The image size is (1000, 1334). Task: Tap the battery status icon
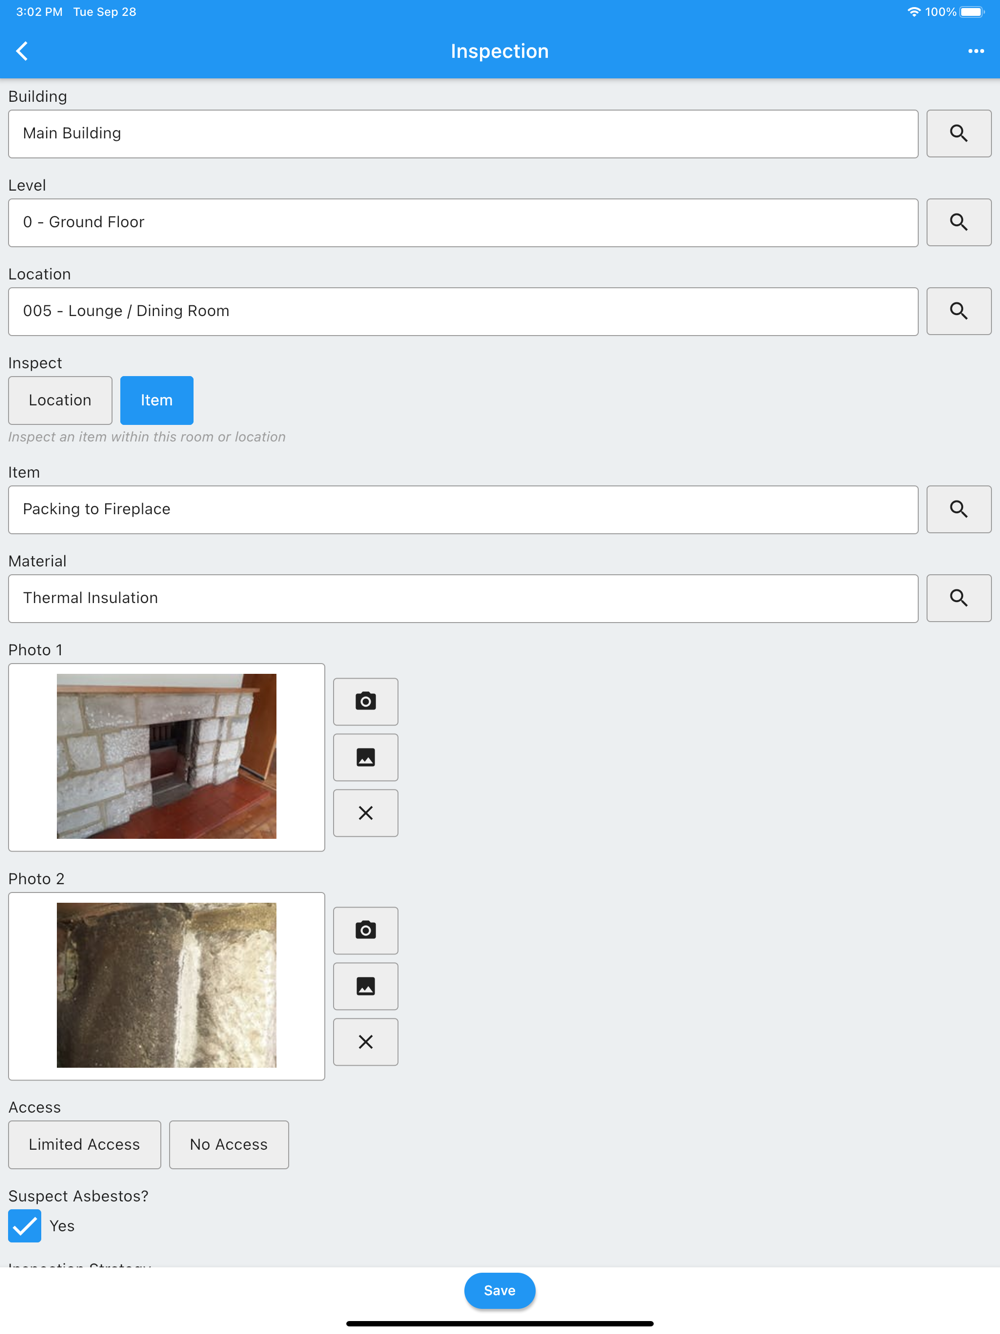pos(973,12)
